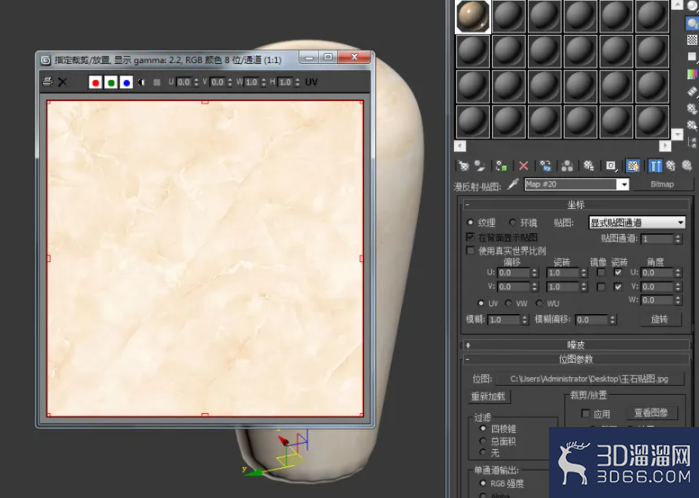The height and width of the screenshot is (498, 699).
Task: Click the W angle value field
Action: point(657,300)
